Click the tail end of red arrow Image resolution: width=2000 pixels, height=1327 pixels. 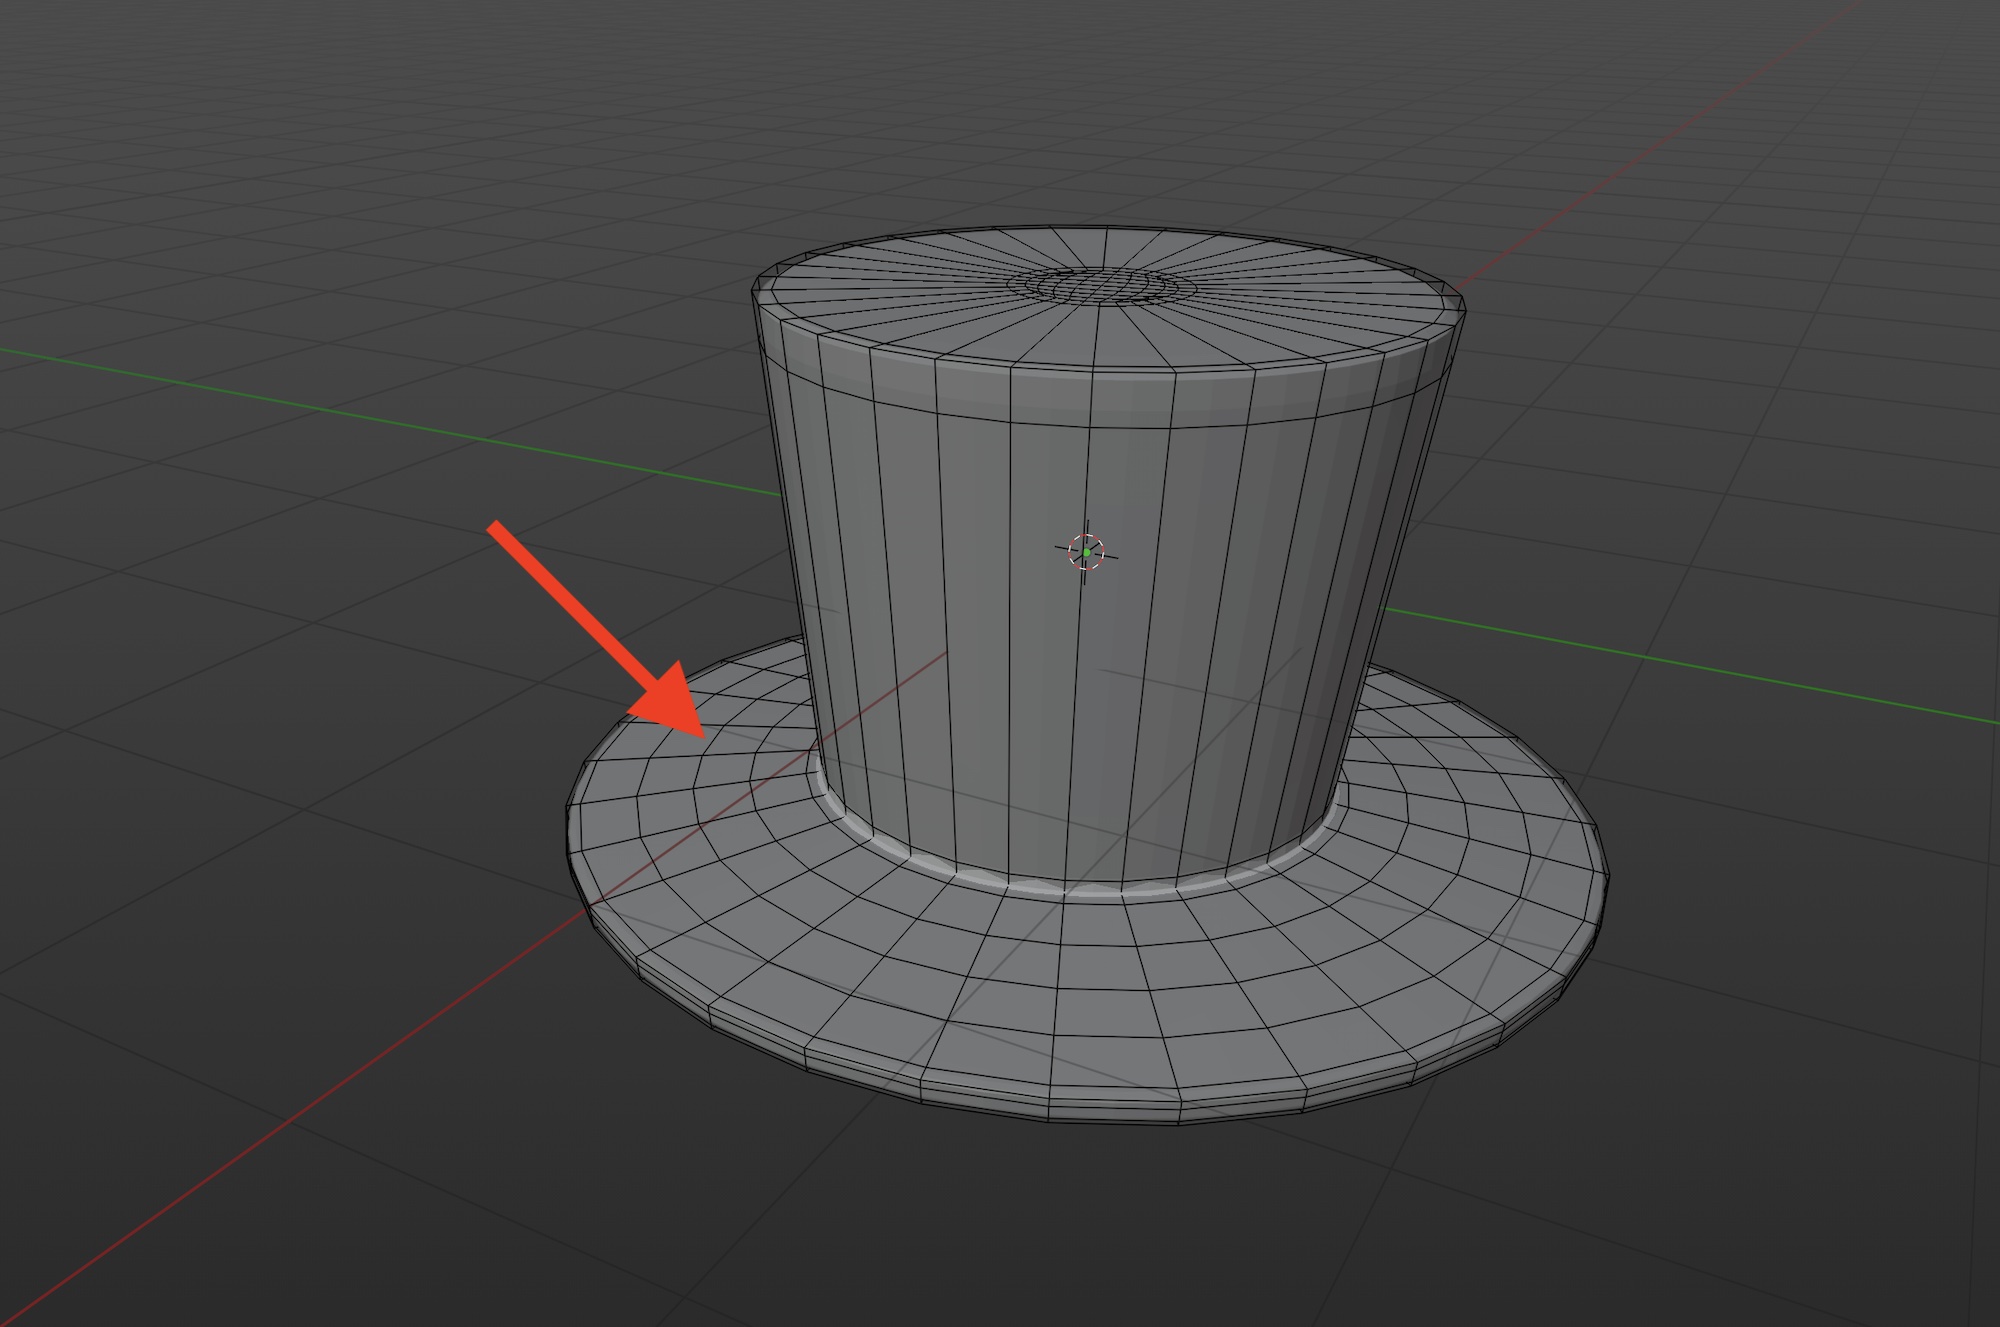493,526
